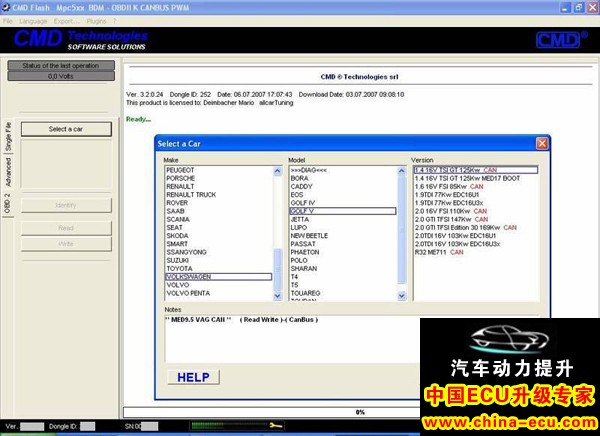The image size is (600, 436).
Task: Open the question mark help menu
Action: point(115,21)
